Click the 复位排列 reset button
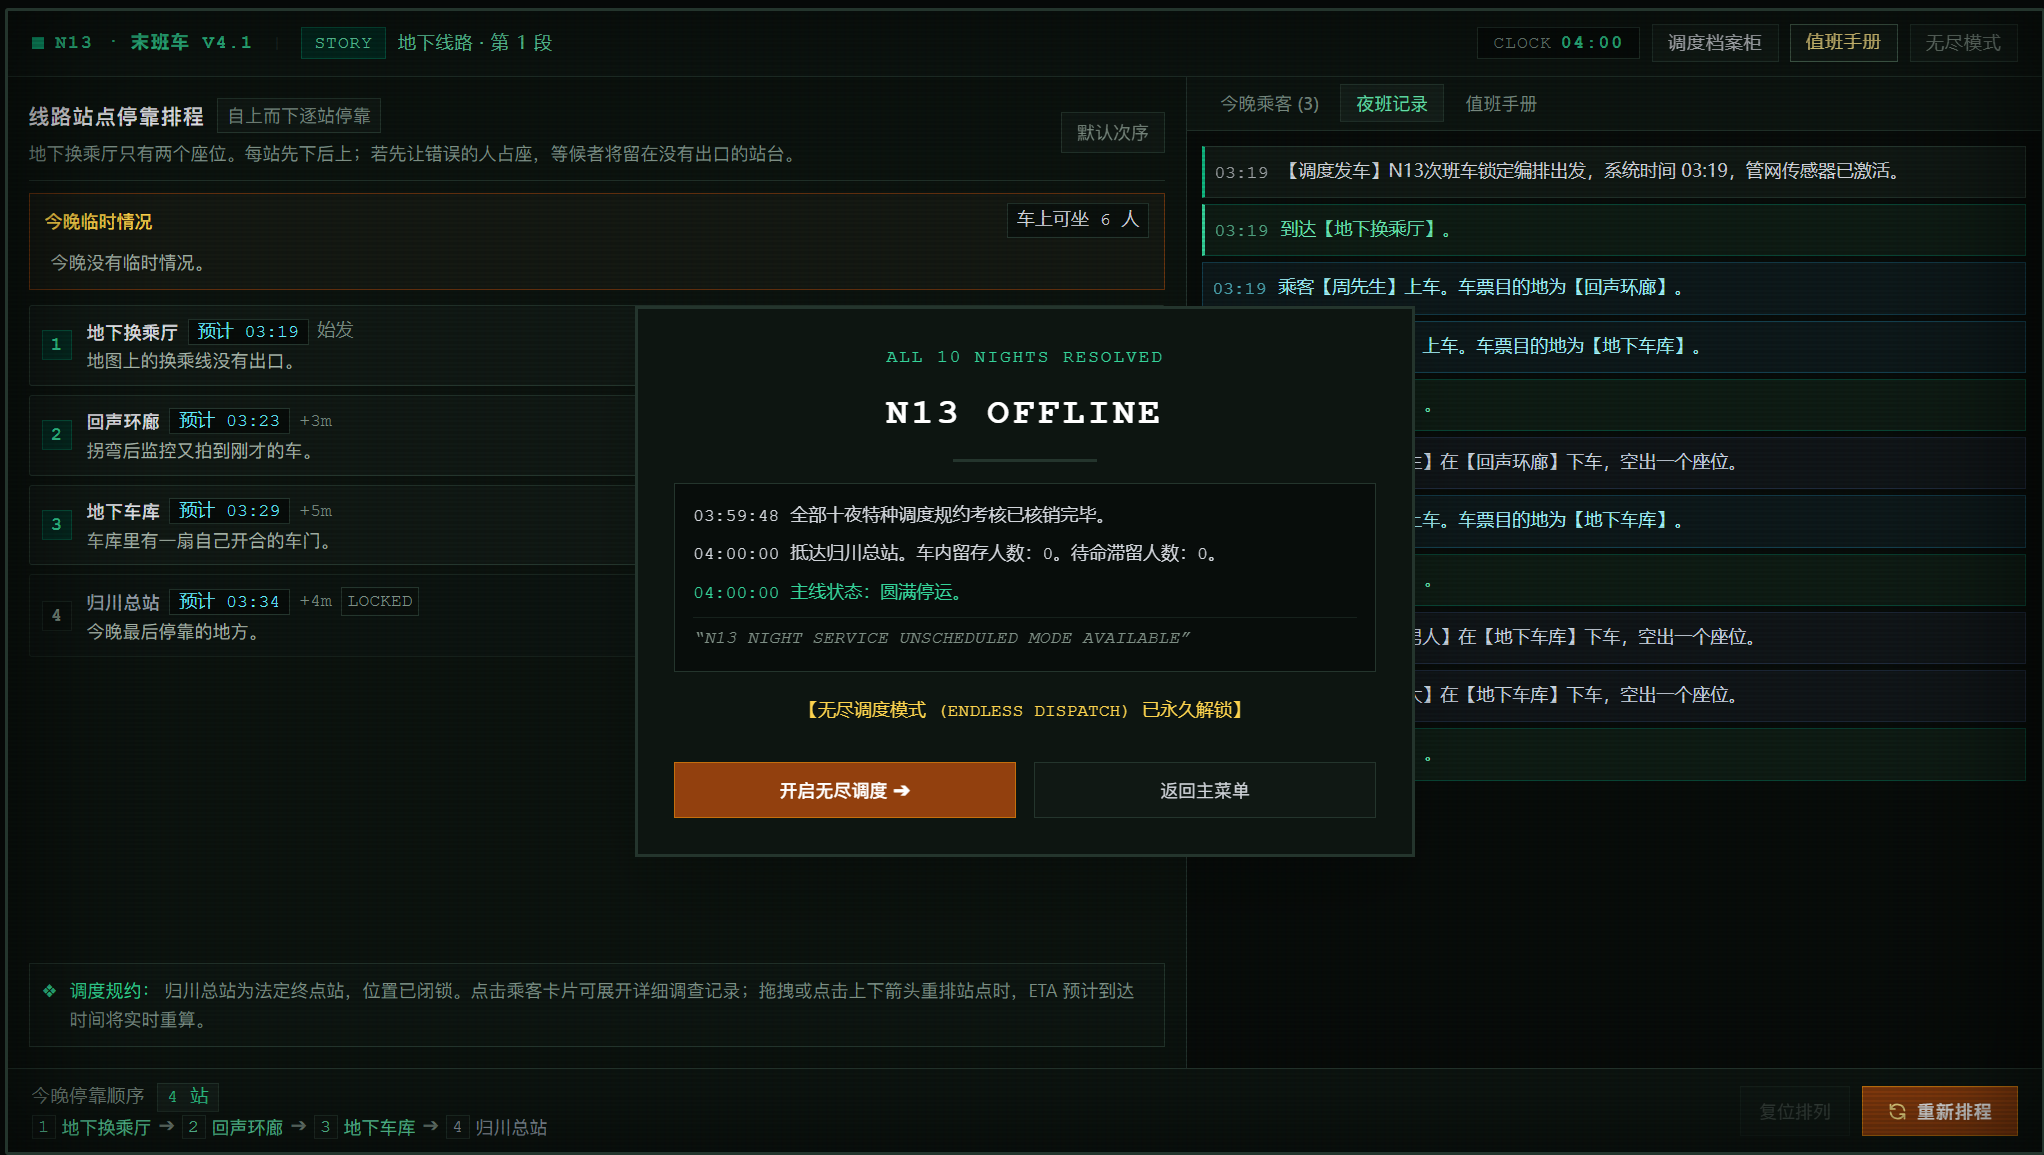The image size is (2044, 1155). coord(1795,1111)
